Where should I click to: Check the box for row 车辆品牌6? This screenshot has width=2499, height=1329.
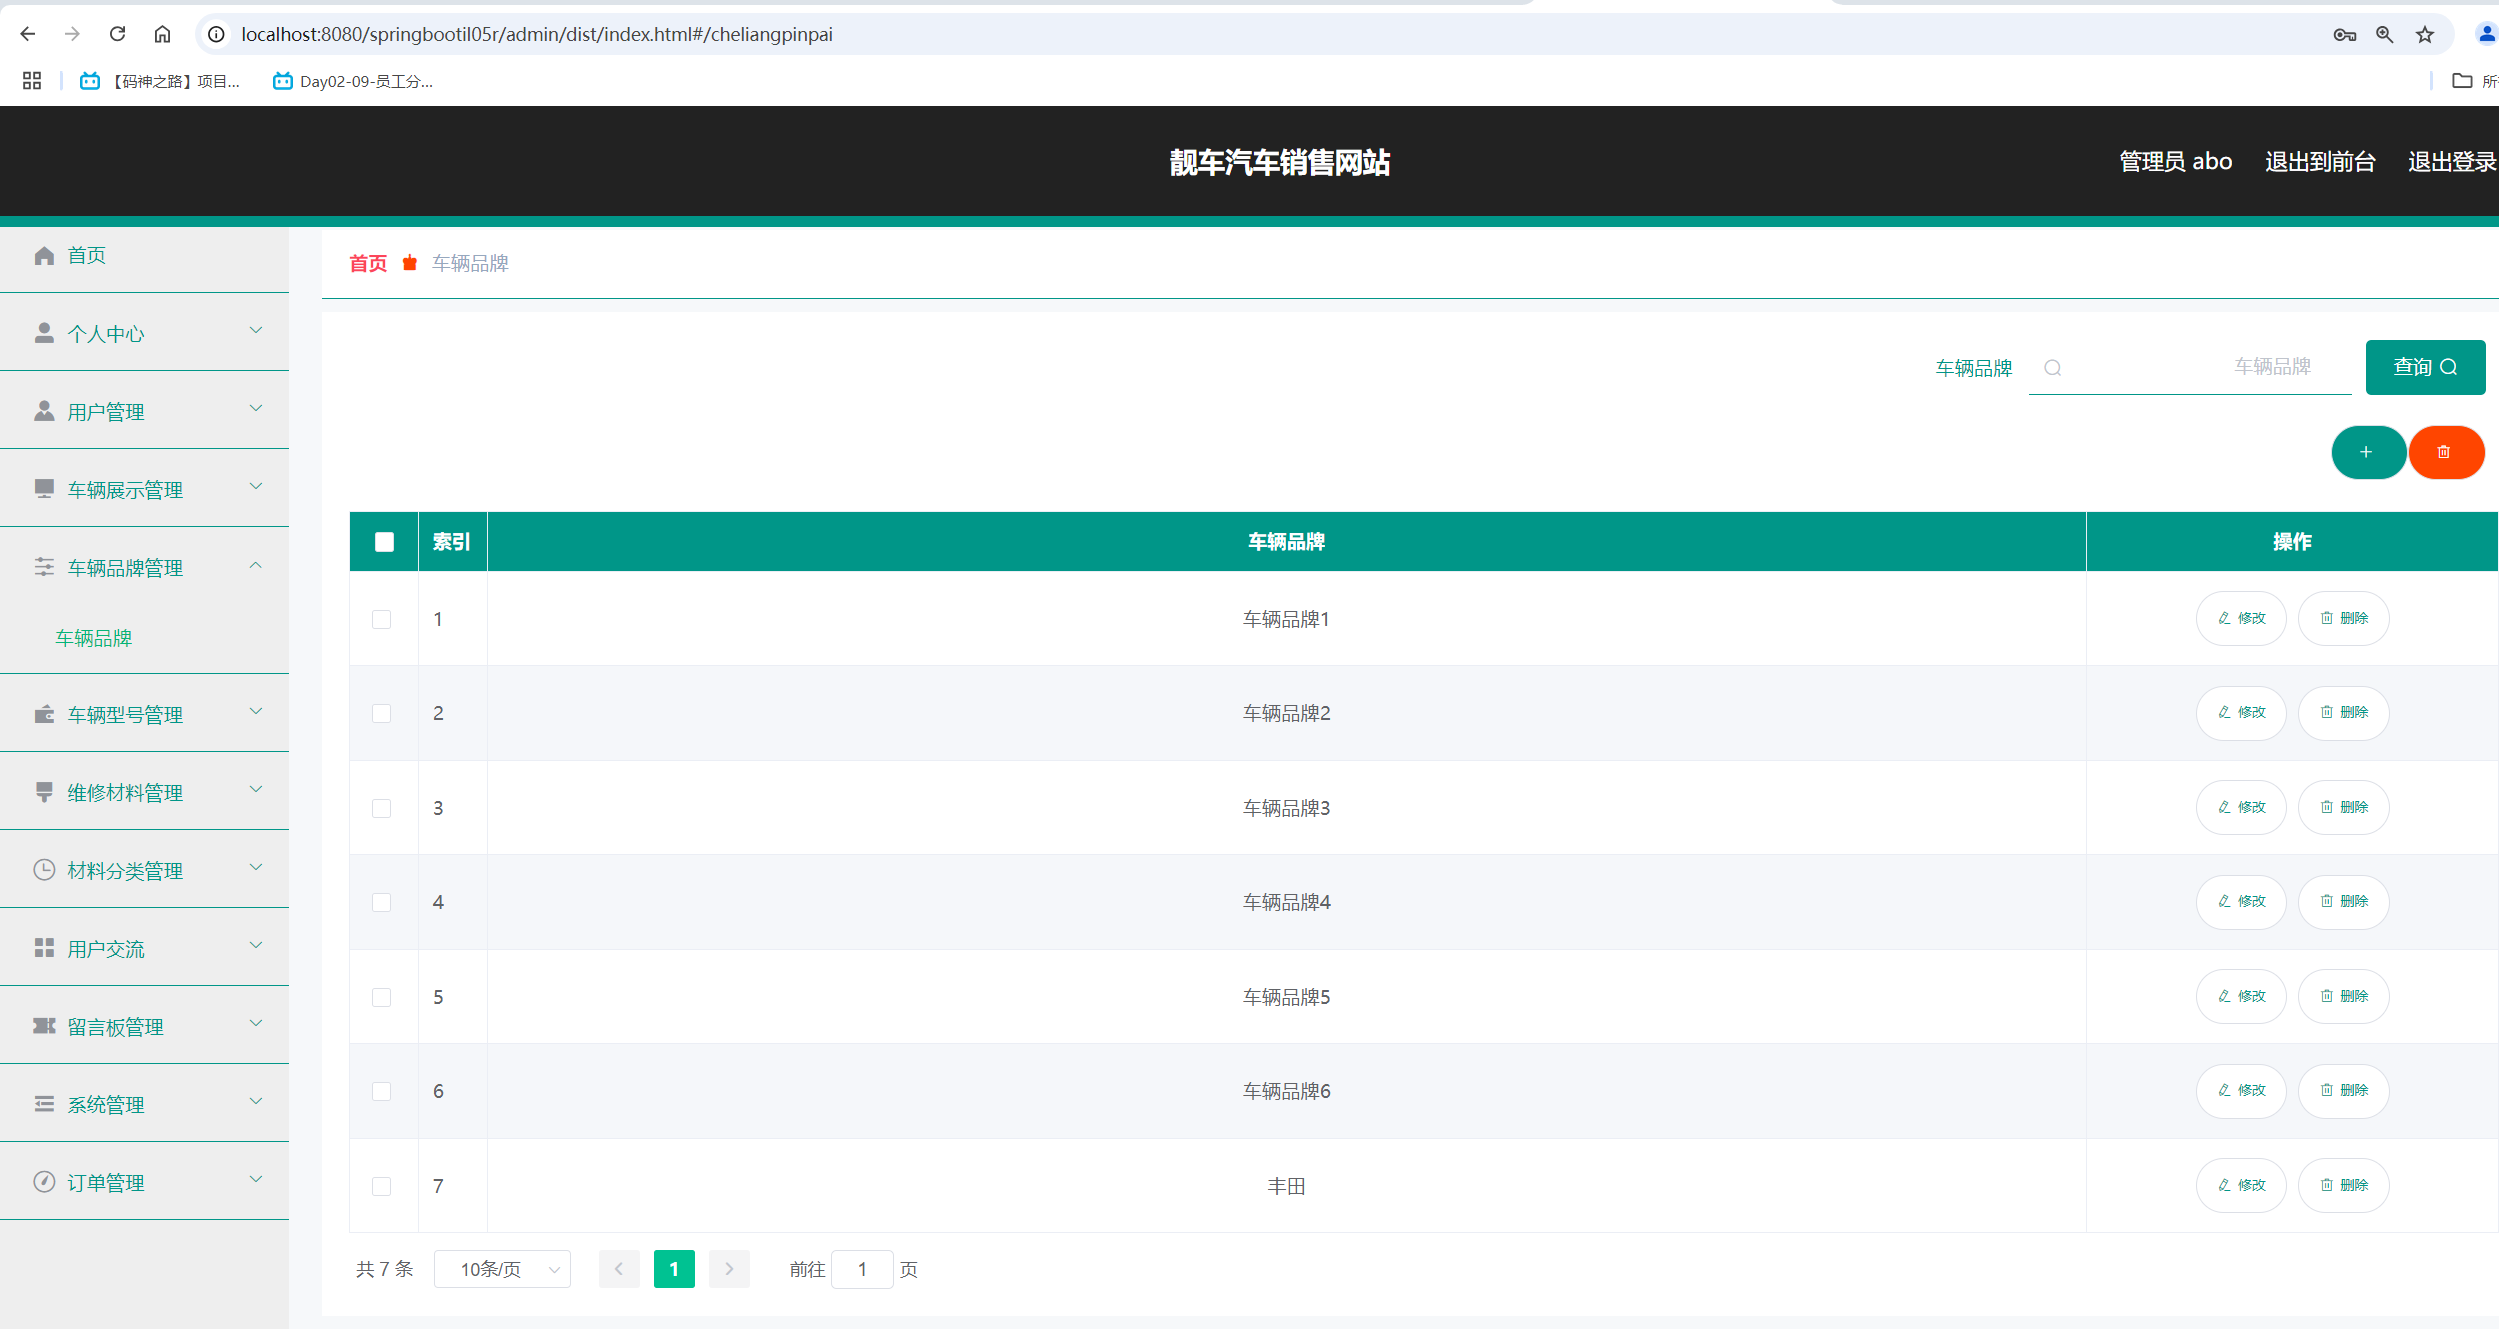[381, 1091]
